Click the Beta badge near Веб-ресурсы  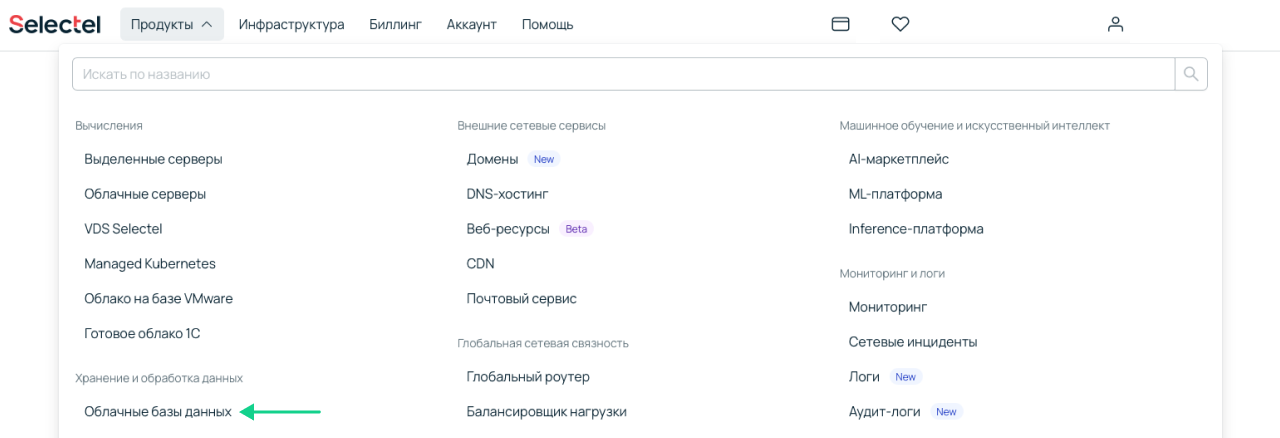point(576,229)
